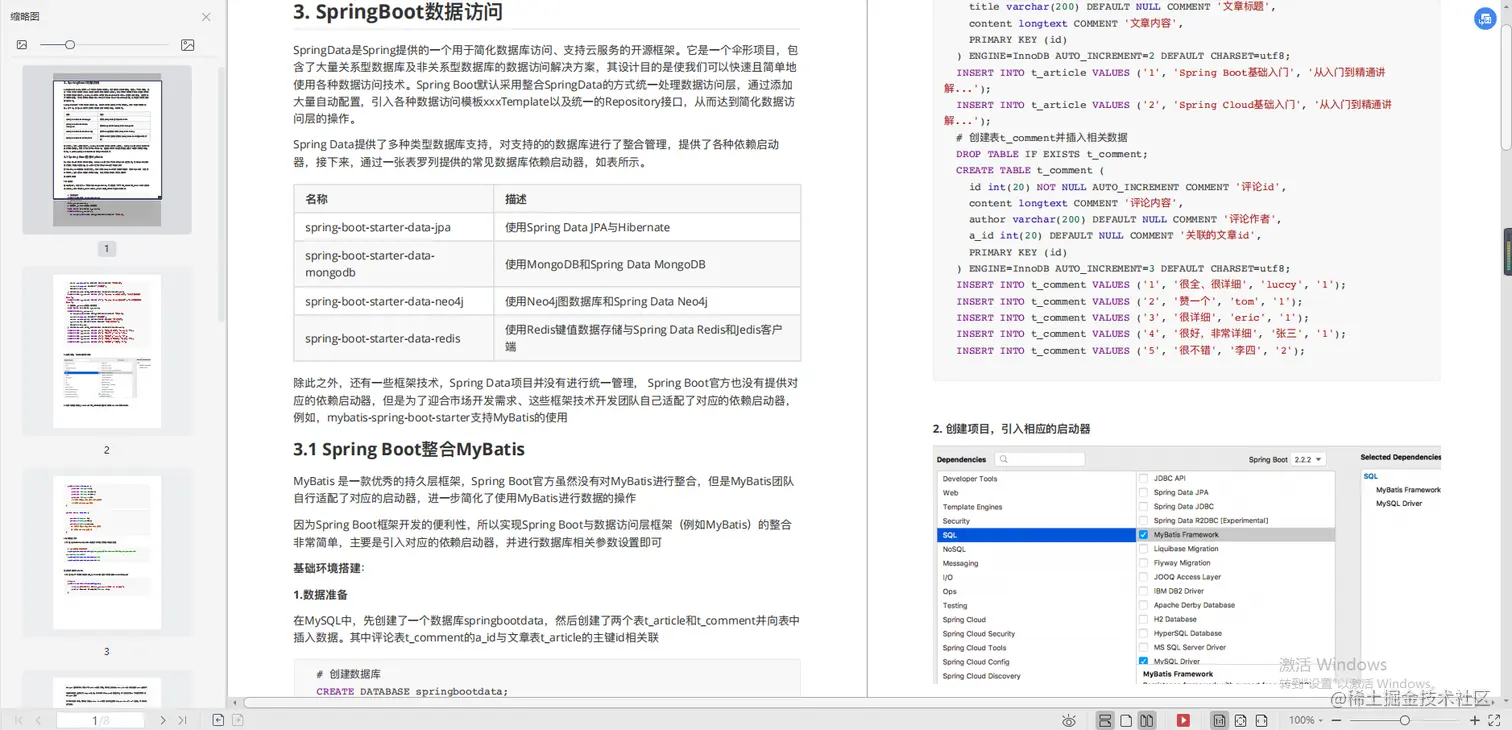Viewport: 1512px width, 730px height.
Task: Click the '3.1 Spring Boot整合MyBatis' heading
Action: (x=409, y=449)
